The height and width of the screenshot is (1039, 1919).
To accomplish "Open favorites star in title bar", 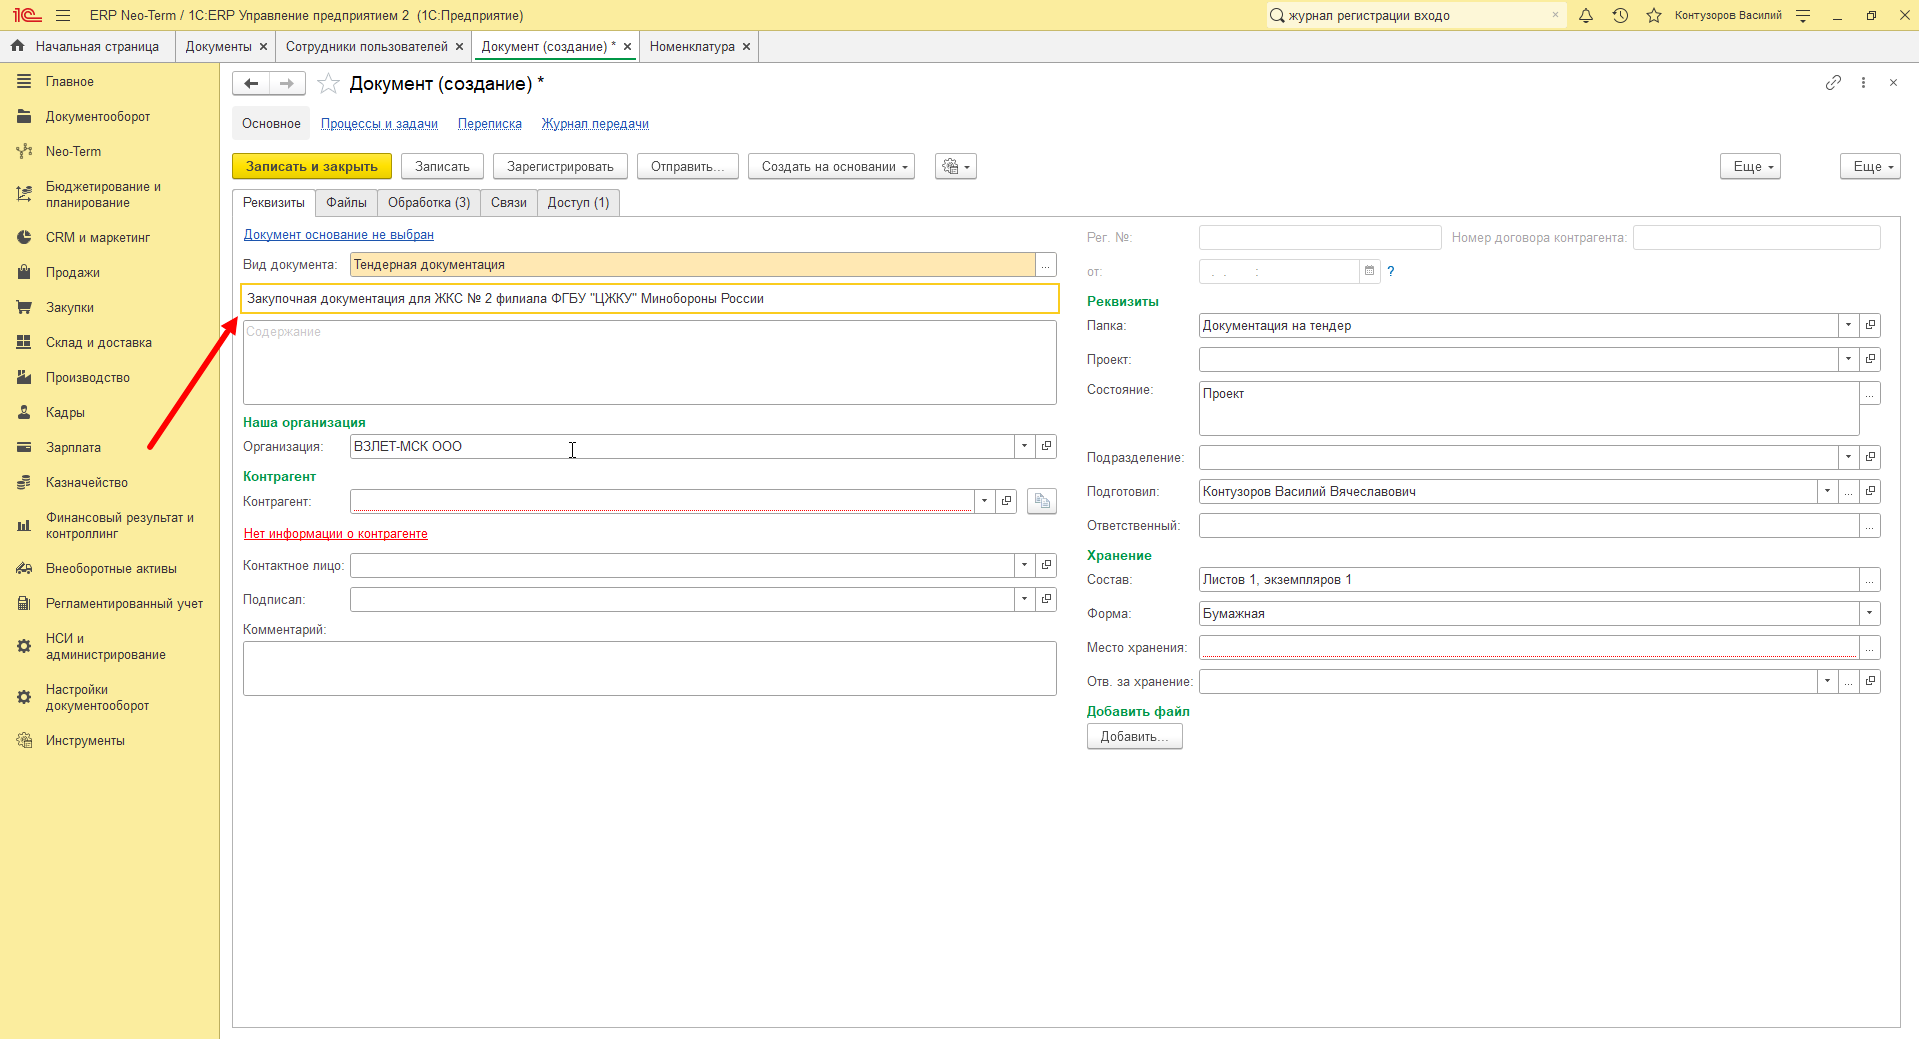I will pyautogui.click(x=1654, y=15).
